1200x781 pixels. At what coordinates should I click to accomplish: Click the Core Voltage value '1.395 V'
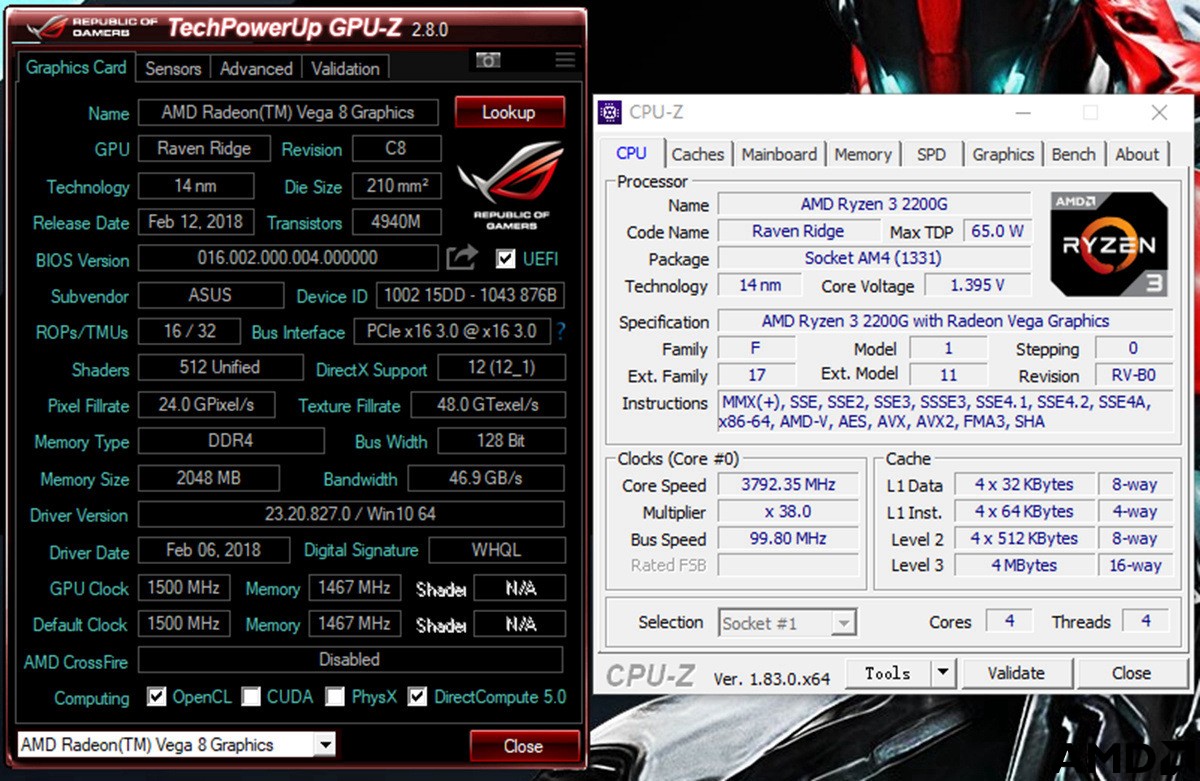[x=977, y=285]
